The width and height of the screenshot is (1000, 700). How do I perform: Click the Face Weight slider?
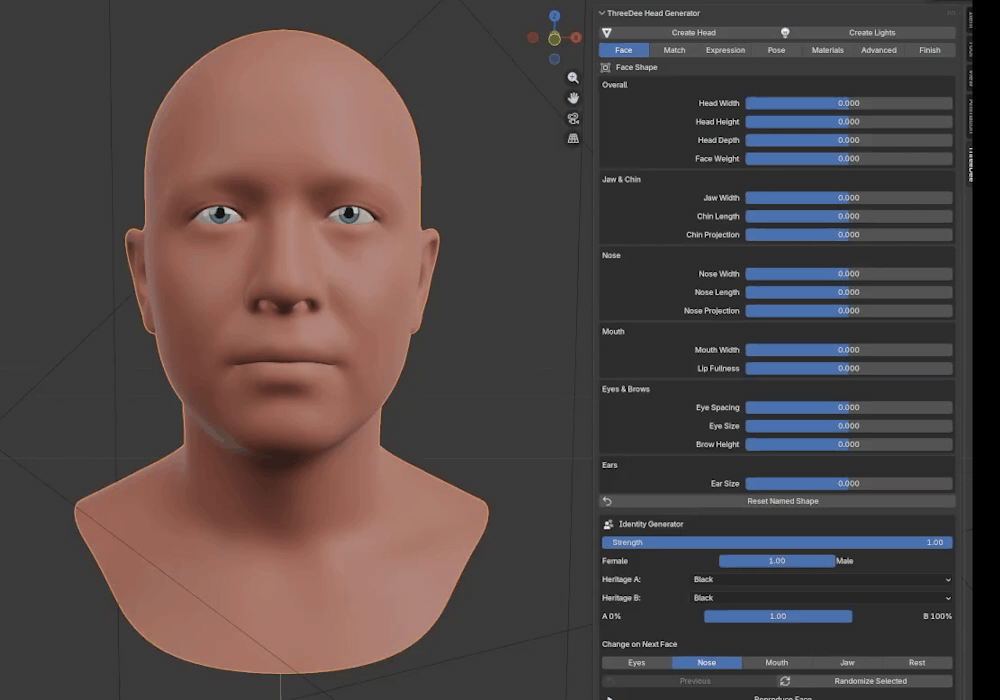849,159
